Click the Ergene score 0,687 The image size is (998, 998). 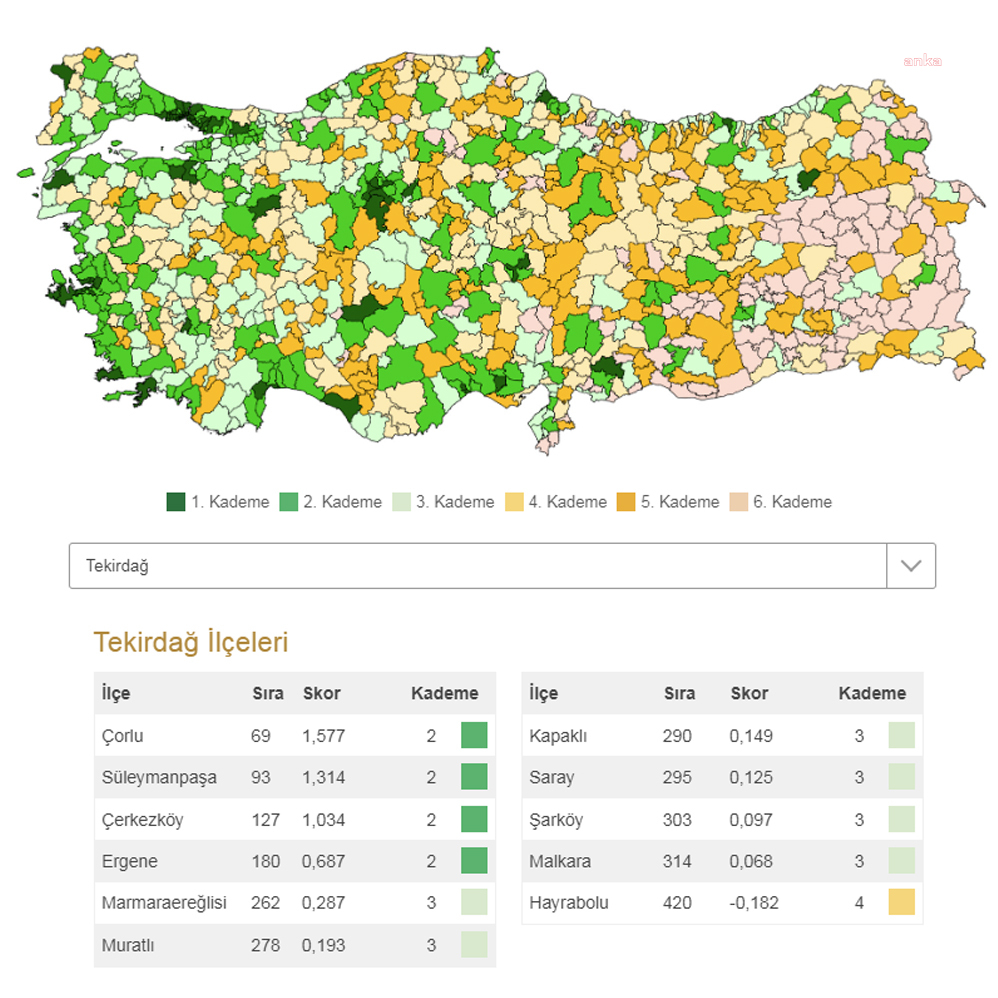coord(323,861)
